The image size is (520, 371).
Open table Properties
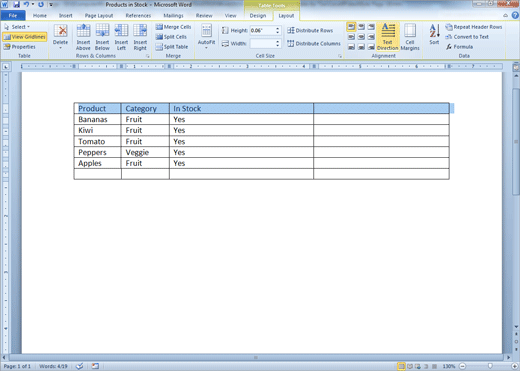tap(19, 47)
